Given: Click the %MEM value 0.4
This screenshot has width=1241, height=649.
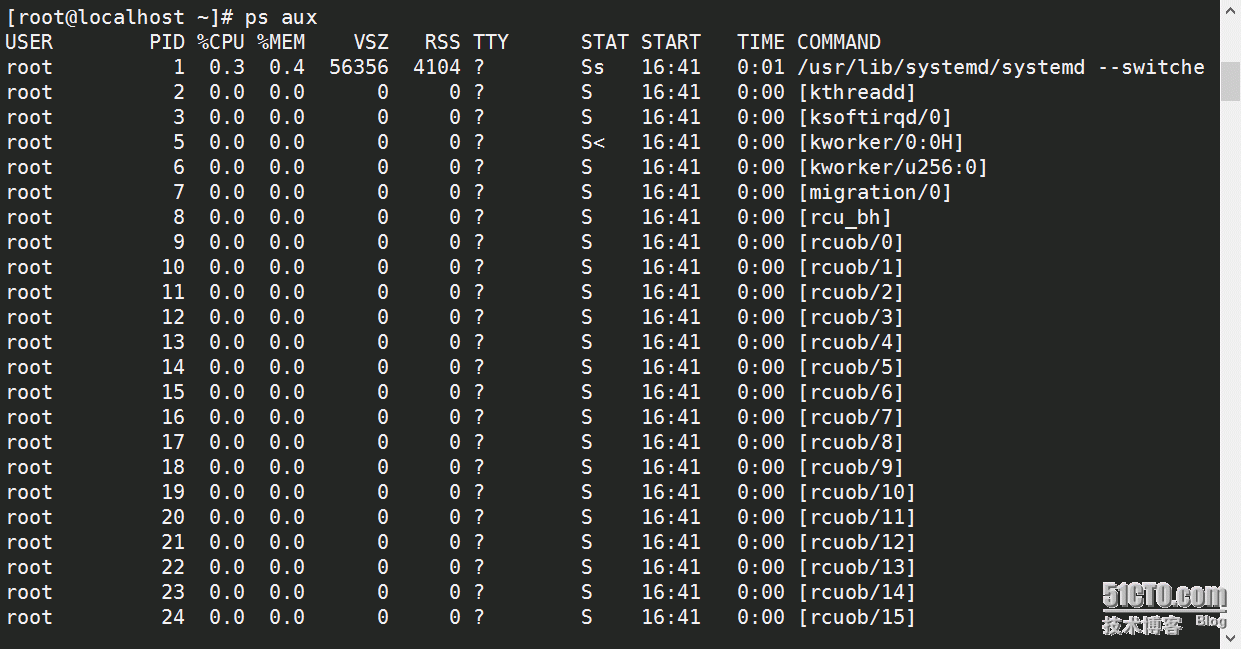Looking at the screenshot, I should (287, 67).
